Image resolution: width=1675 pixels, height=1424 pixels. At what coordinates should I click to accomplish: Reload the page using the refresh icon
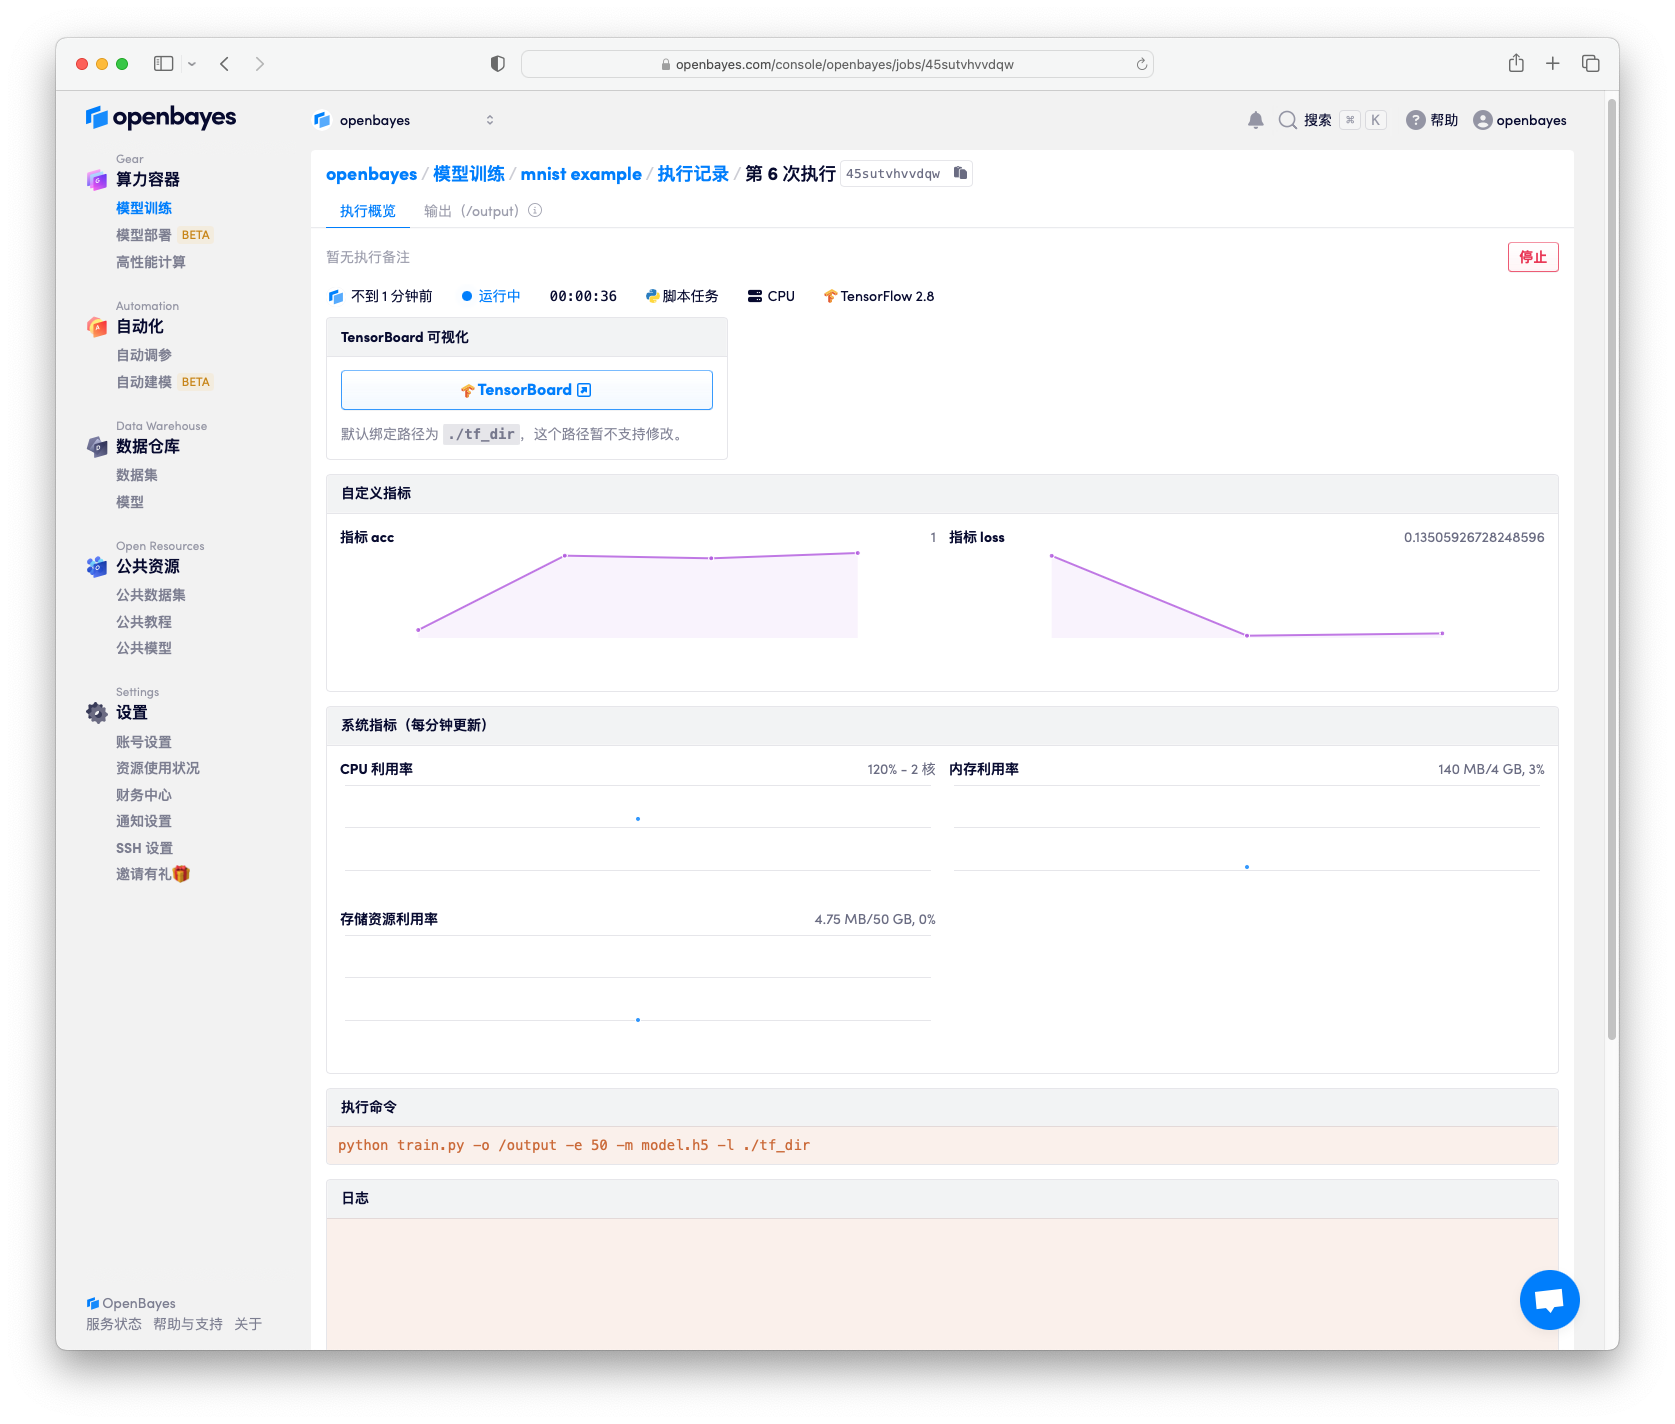[x=1141, y=64]
